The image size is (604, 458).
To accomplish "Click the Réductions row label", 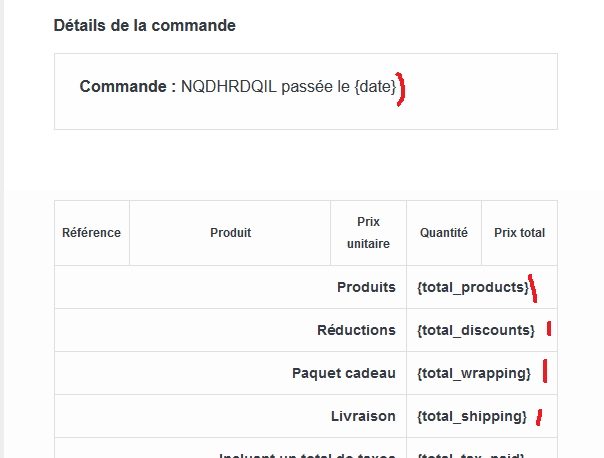I will coord(356,330).
